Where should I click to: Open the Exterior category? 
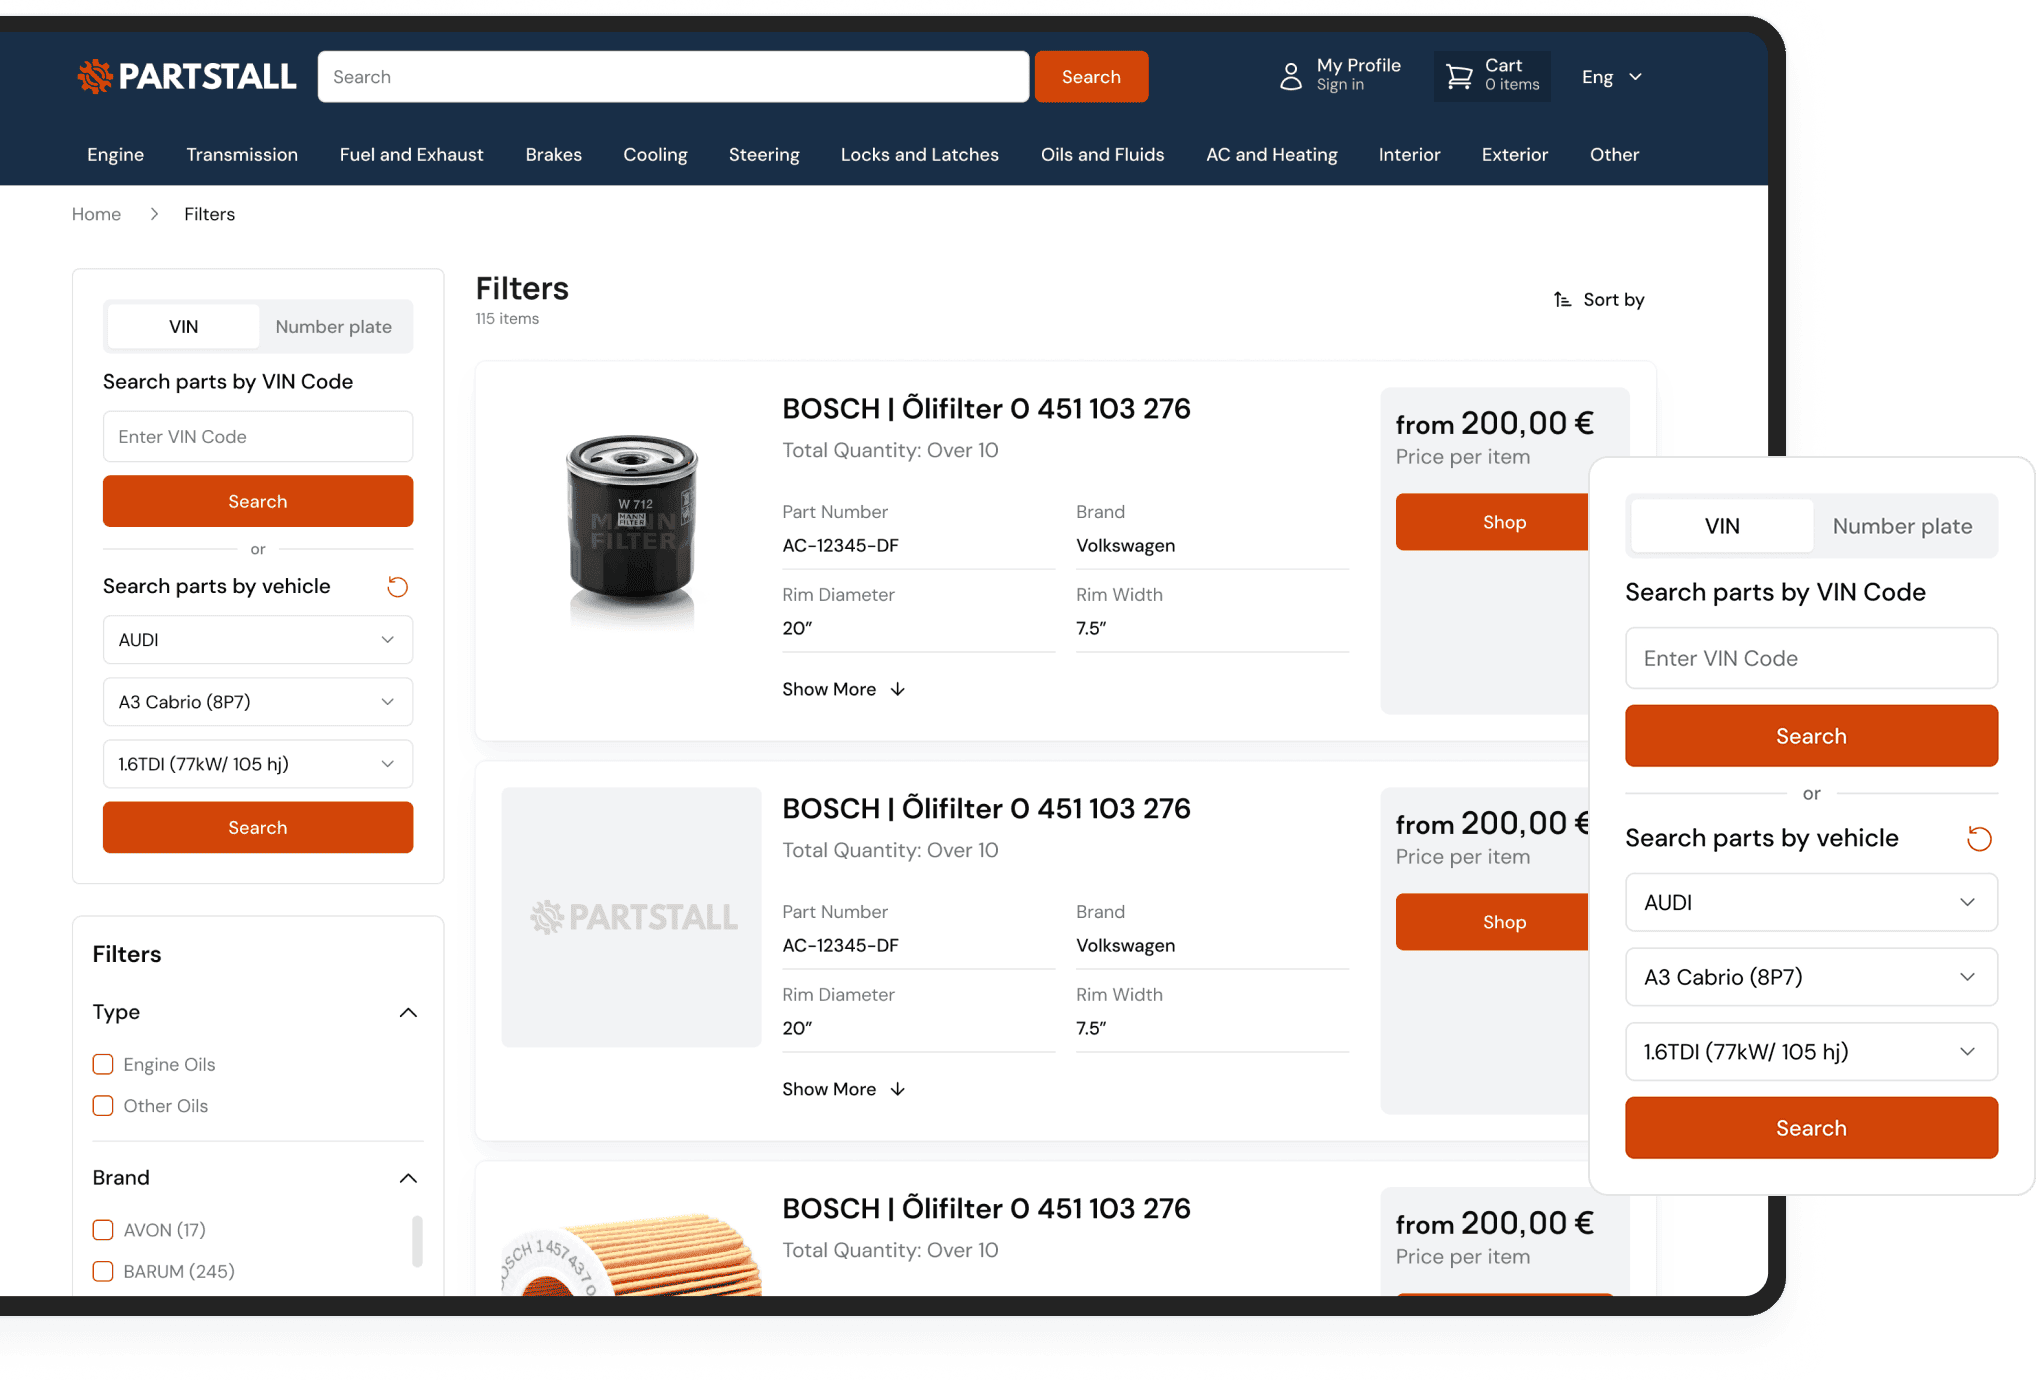(x=1514, y=154)
